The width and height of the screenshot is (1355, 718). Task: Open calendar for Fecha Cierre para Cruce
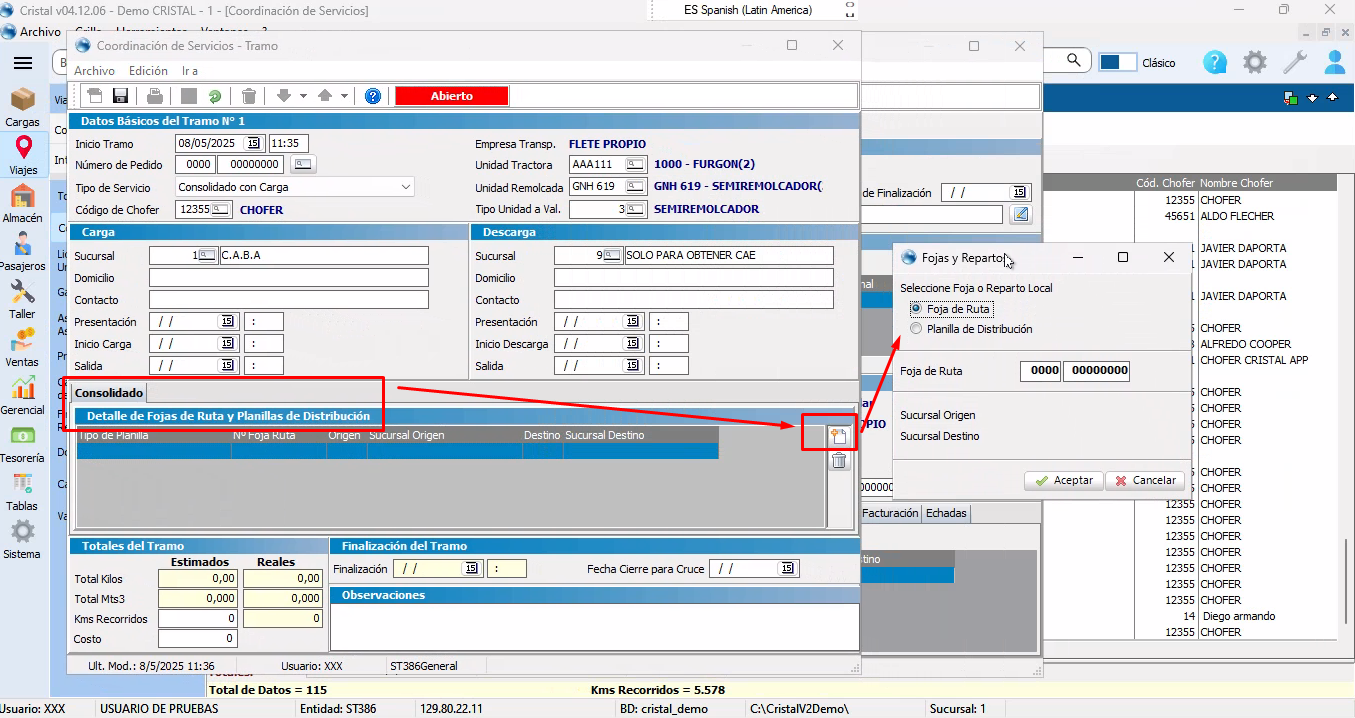[x=788, y=568]
